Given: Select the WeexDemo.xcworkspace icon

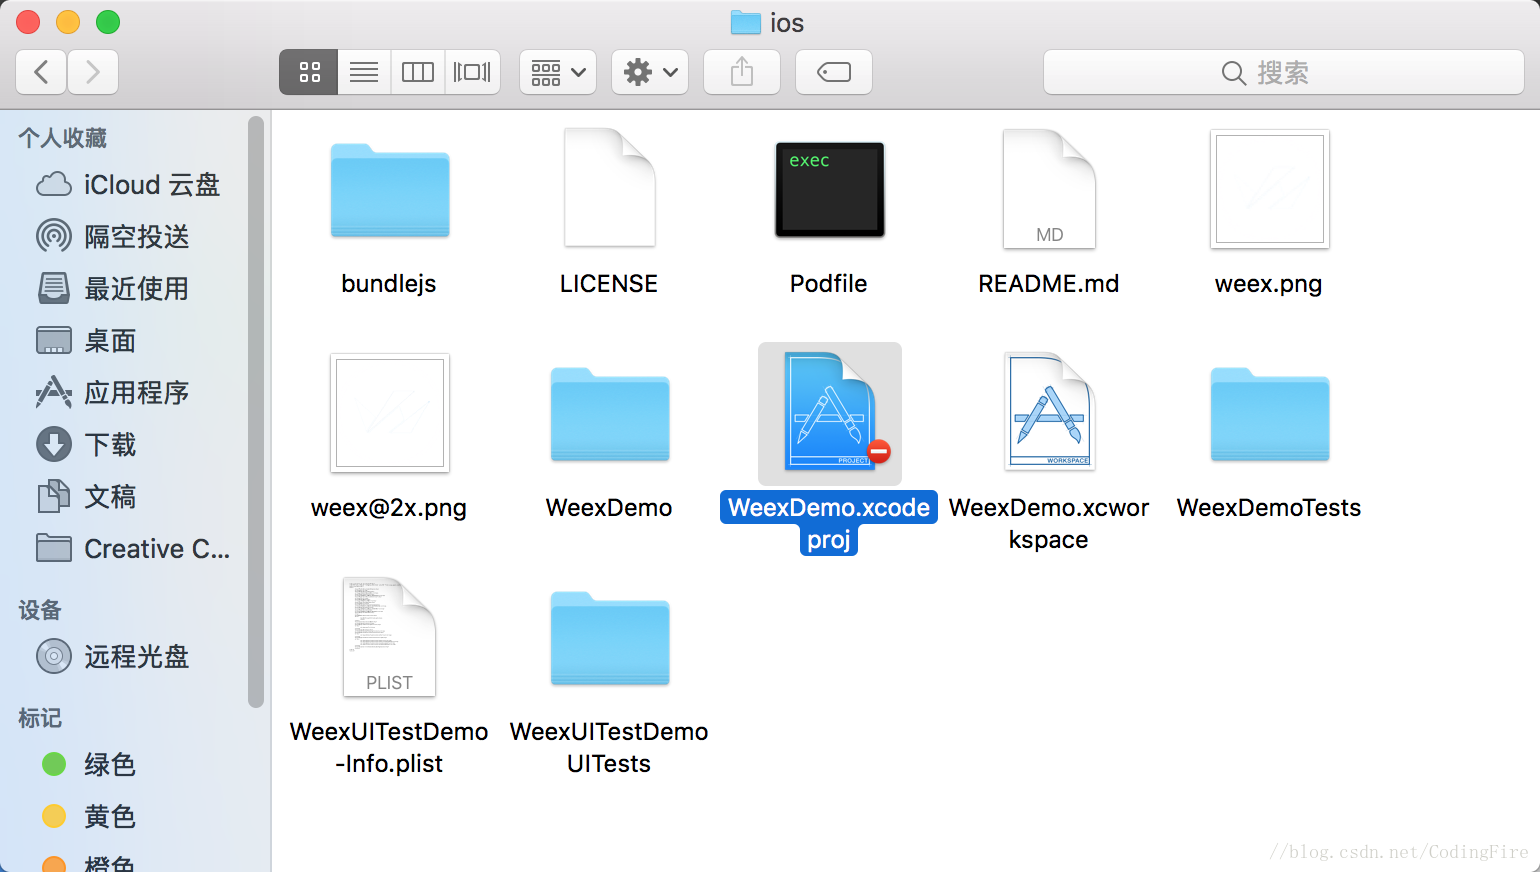Looking at the screenshot, I should click(x=1050, y=411).
